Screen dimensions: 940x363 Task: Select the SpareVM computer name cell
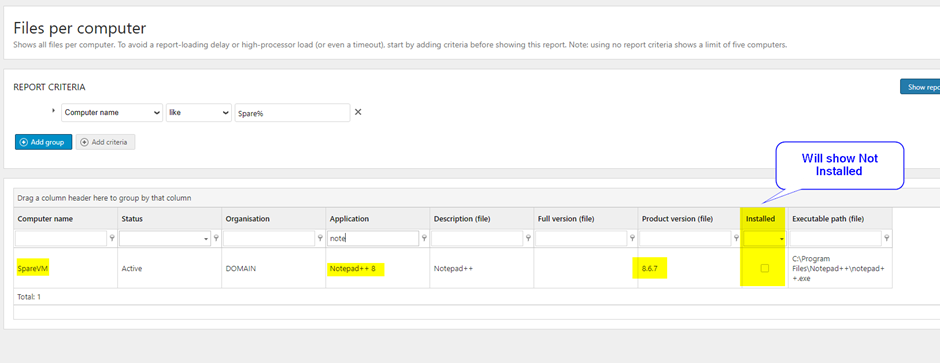65,268
